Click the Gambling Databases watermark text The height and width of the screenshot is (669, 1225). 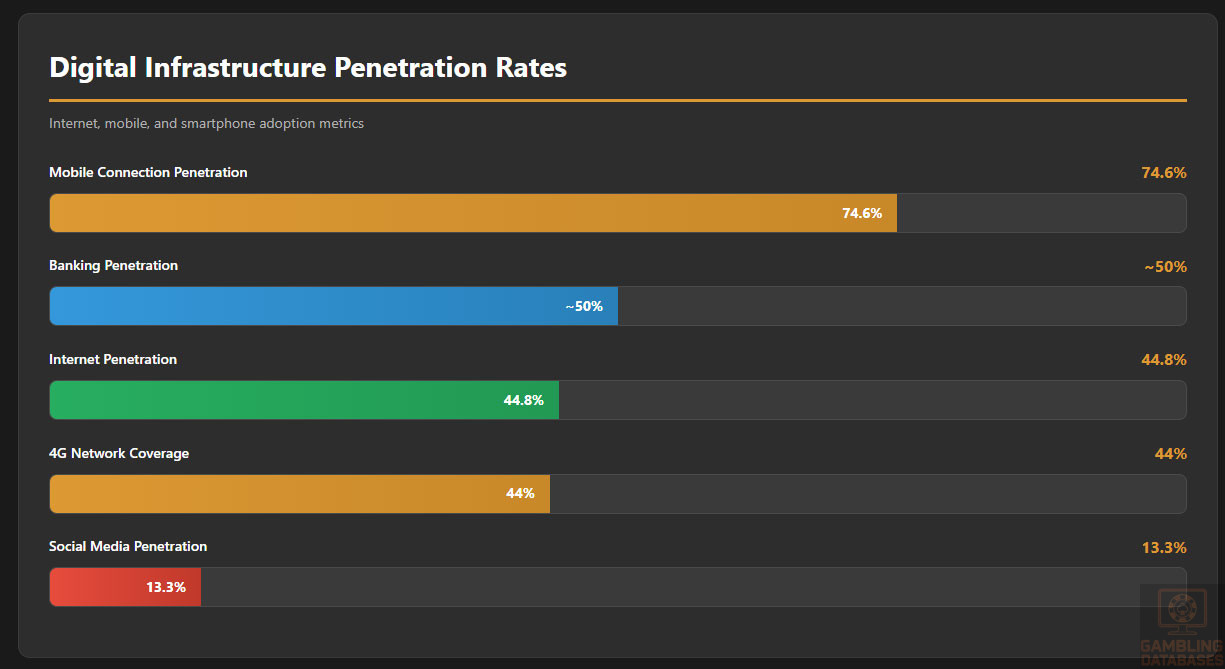(1181, 653)
